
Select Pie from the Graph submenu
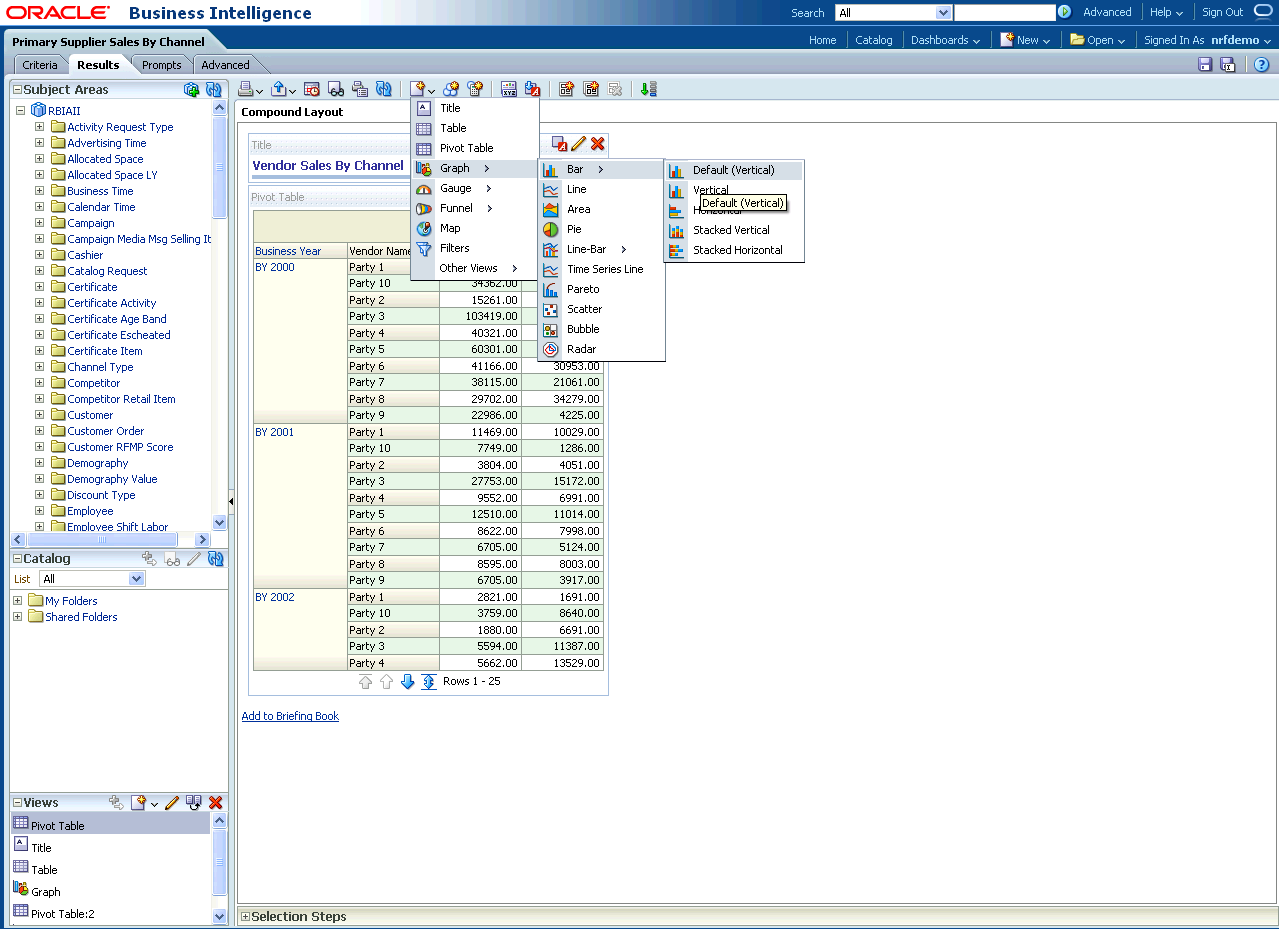click(574, 229)
